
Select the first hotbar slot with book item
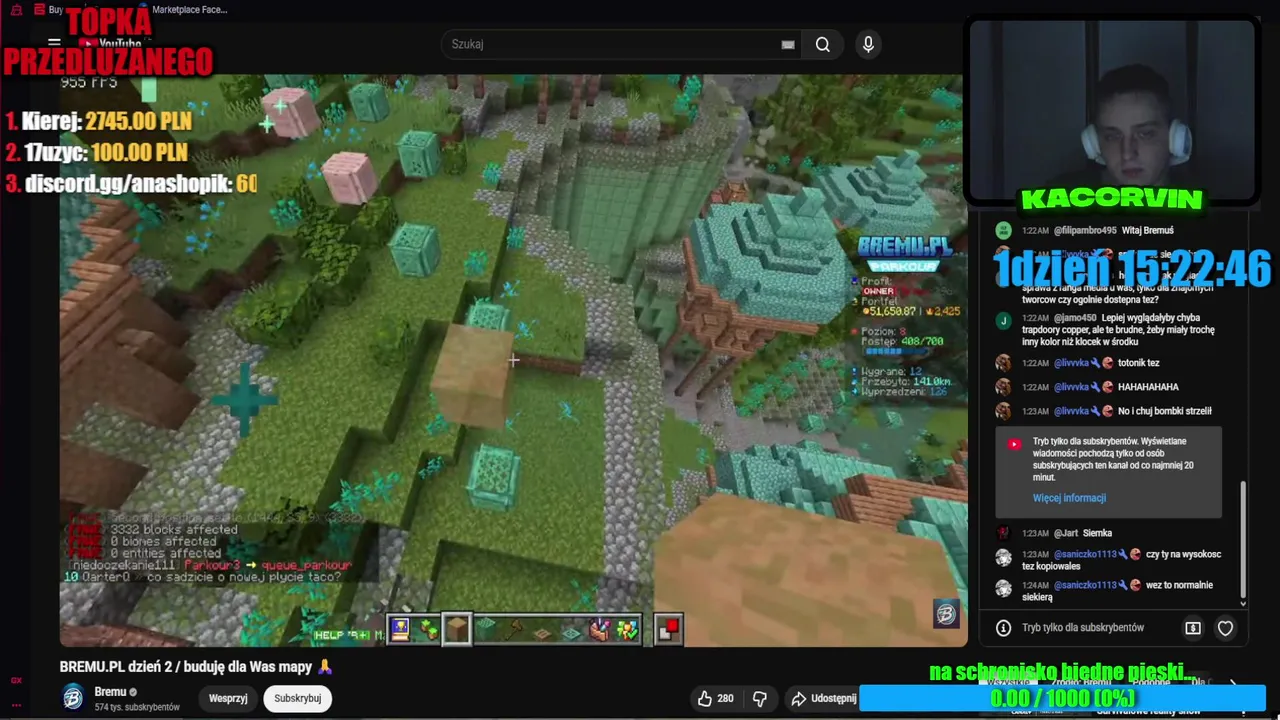click(x=400, y=629)
